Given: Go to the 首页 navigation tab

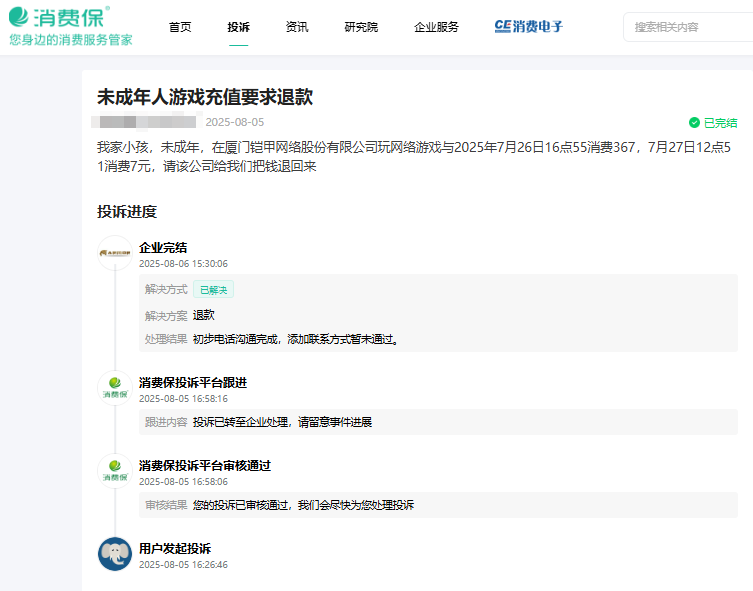Looking at the screenshot, I should click(x=180, y=27).
